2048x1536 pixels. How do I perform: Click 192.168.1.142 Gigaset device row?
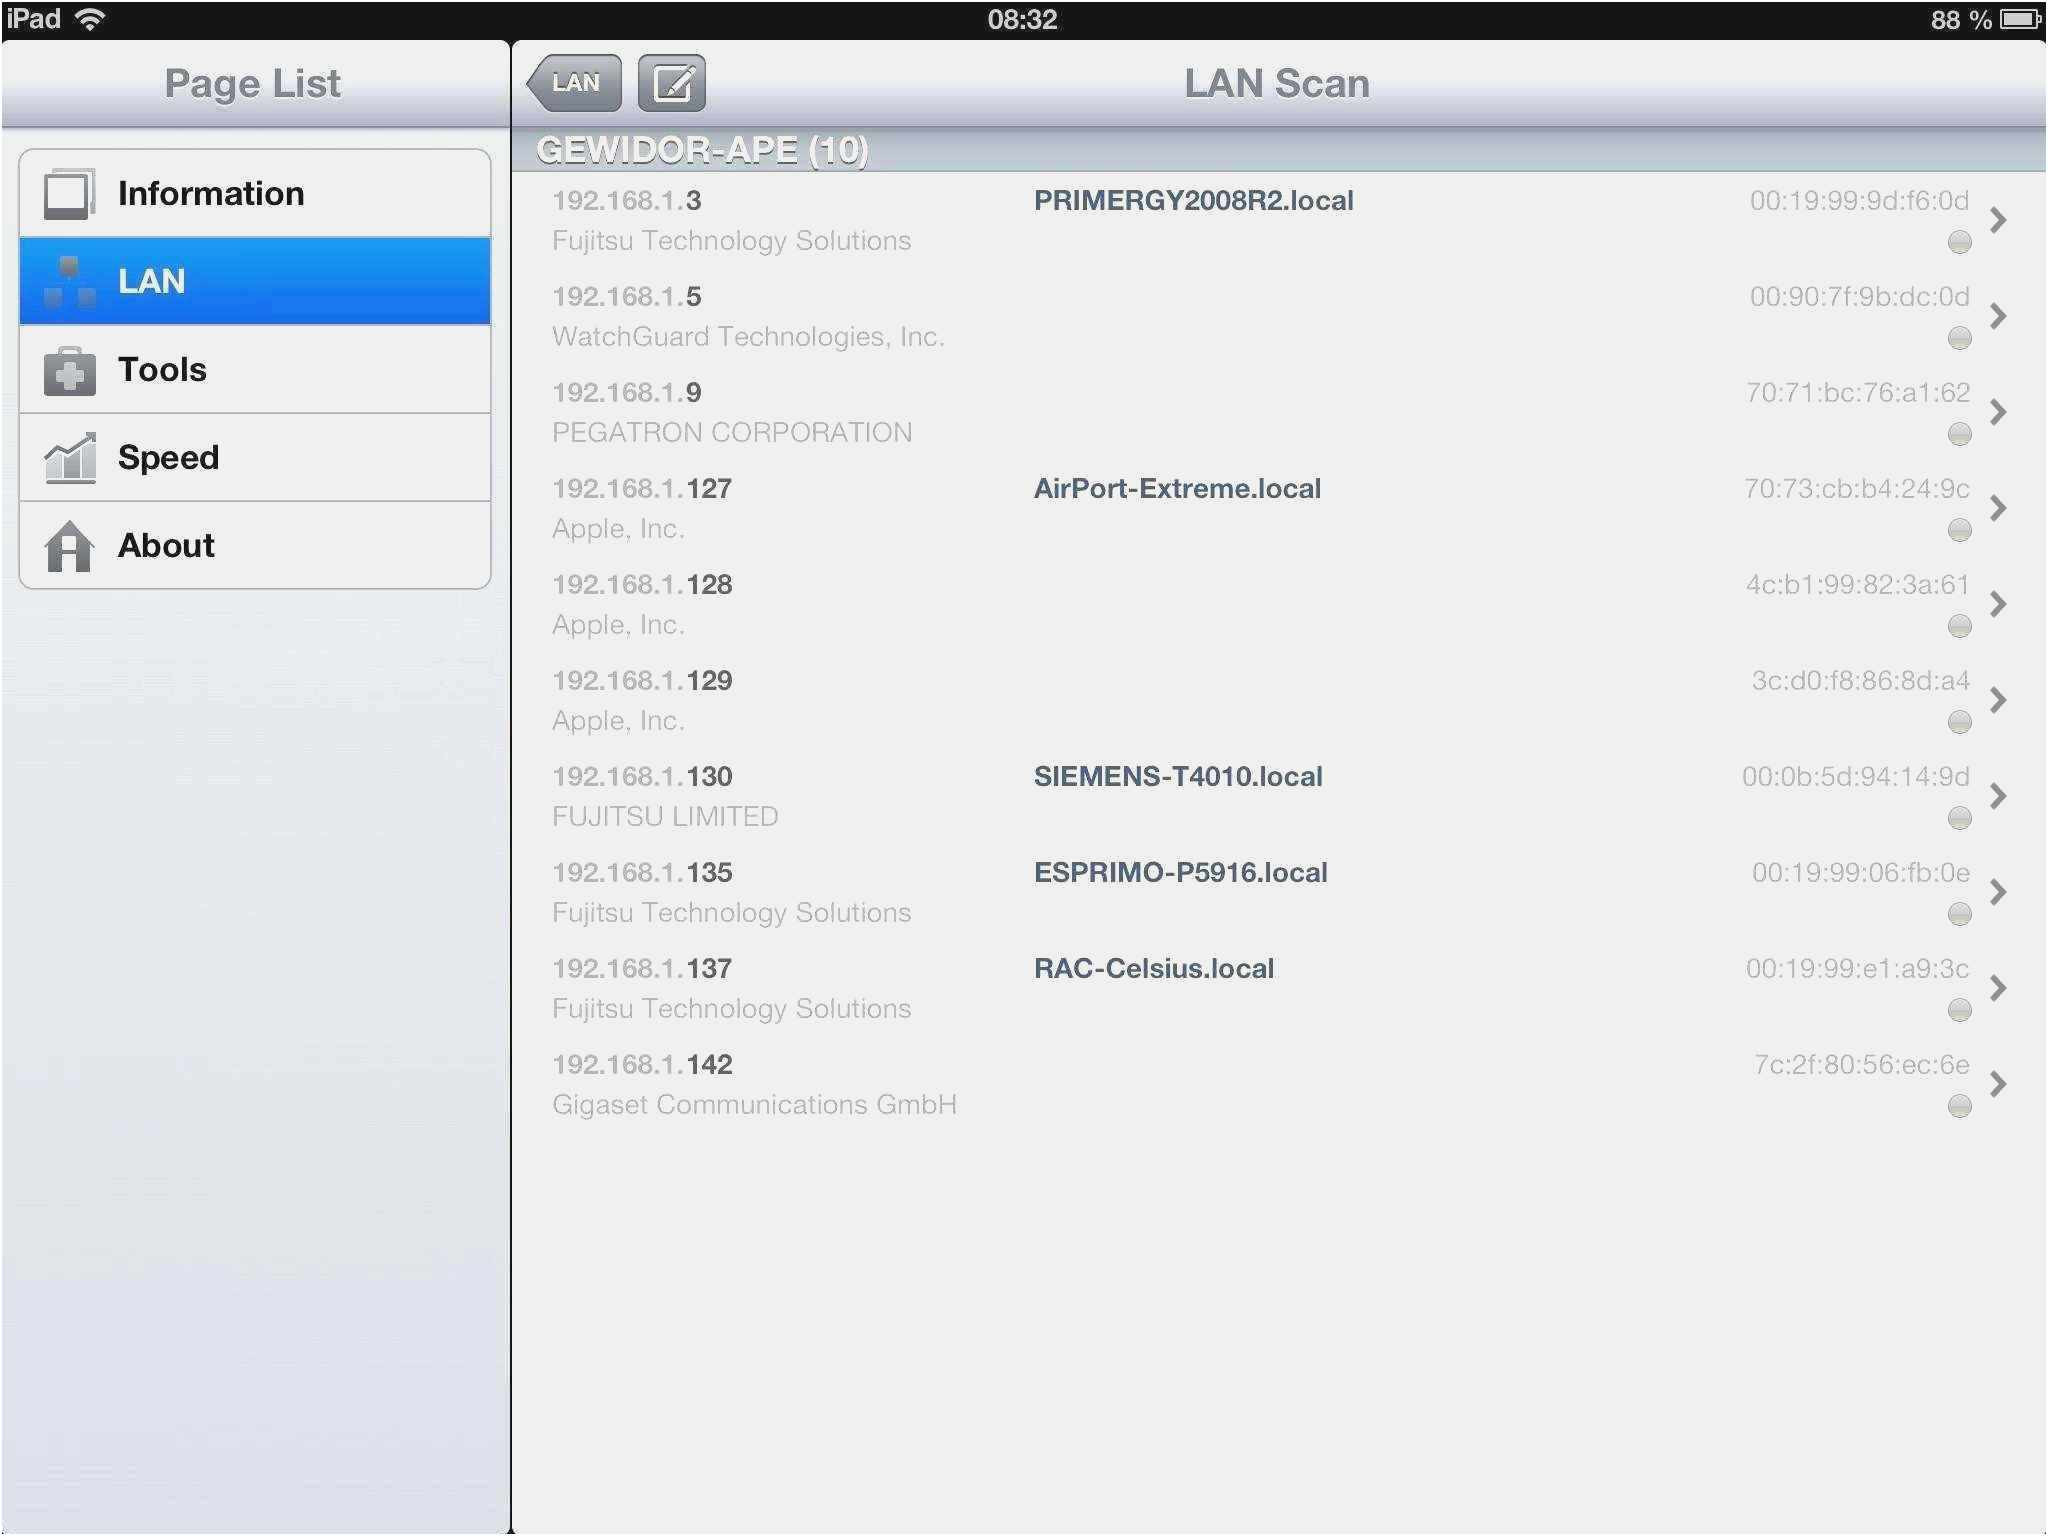coord(1282,1083)
